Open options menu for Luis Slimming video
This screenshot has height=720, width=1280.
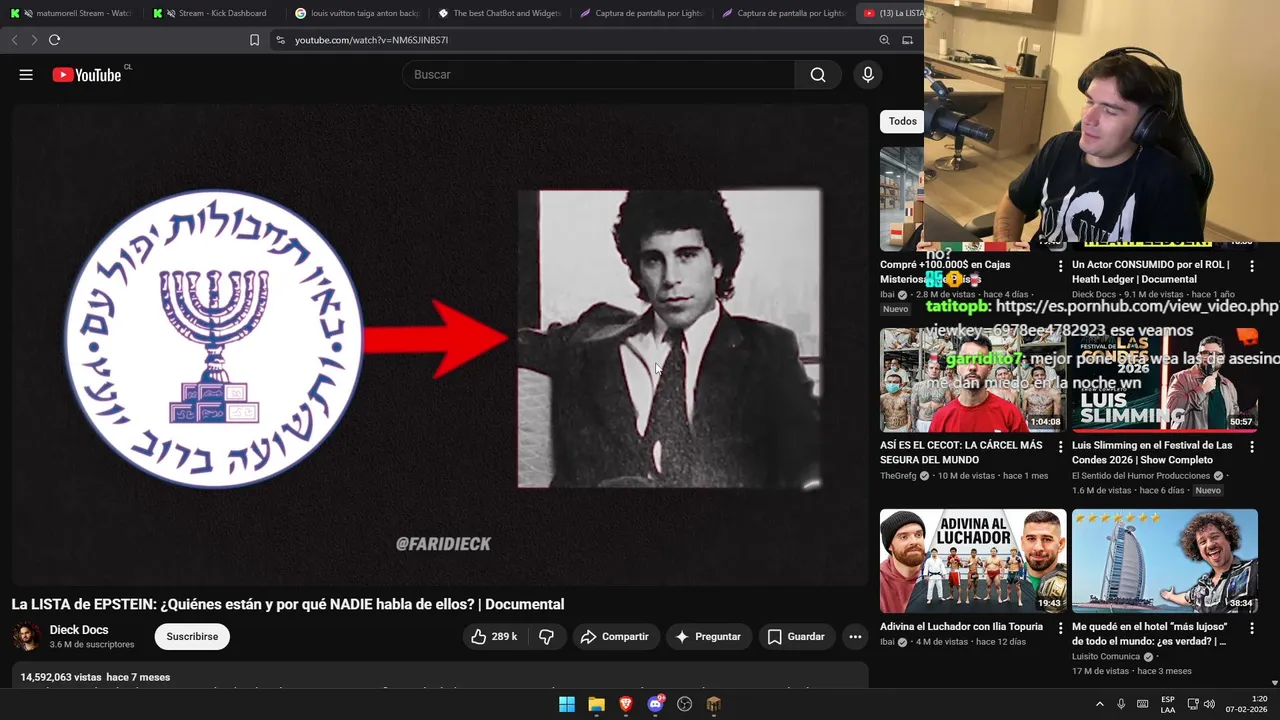tap(1252, 447)
